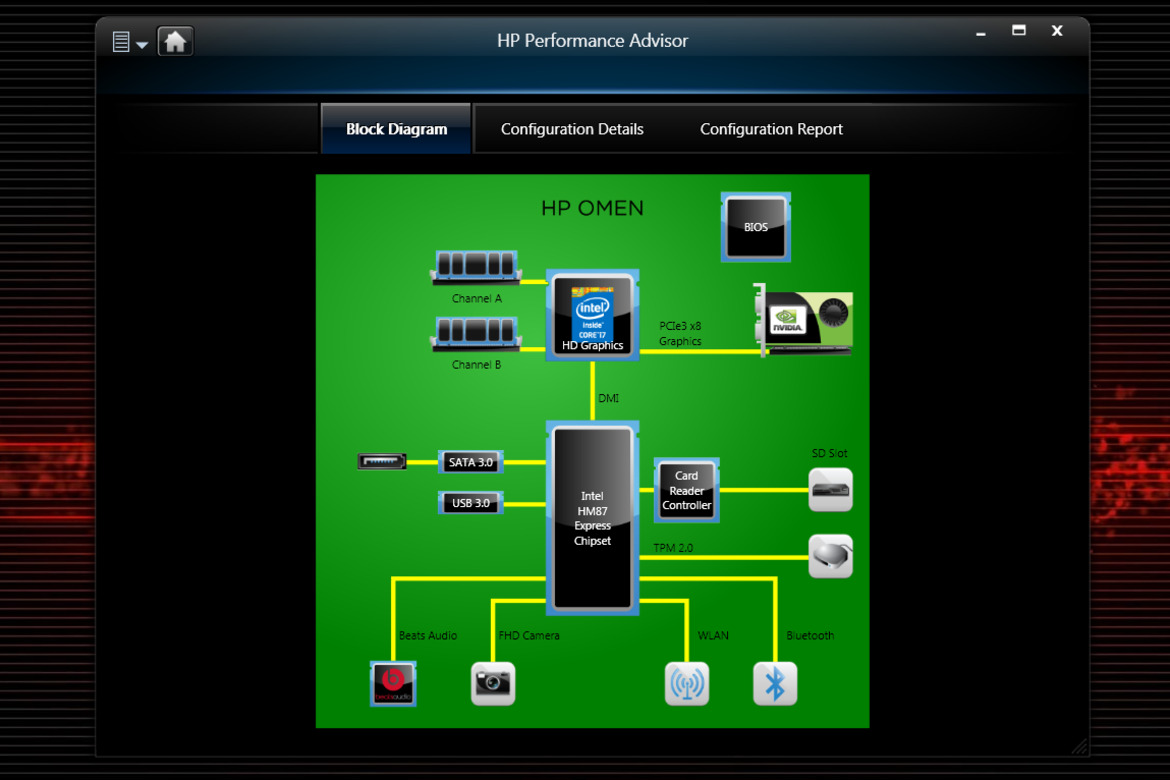Select the FHD Camera icon
Viewport: 1170px width, 780px height.
click(x=493, y=684)
